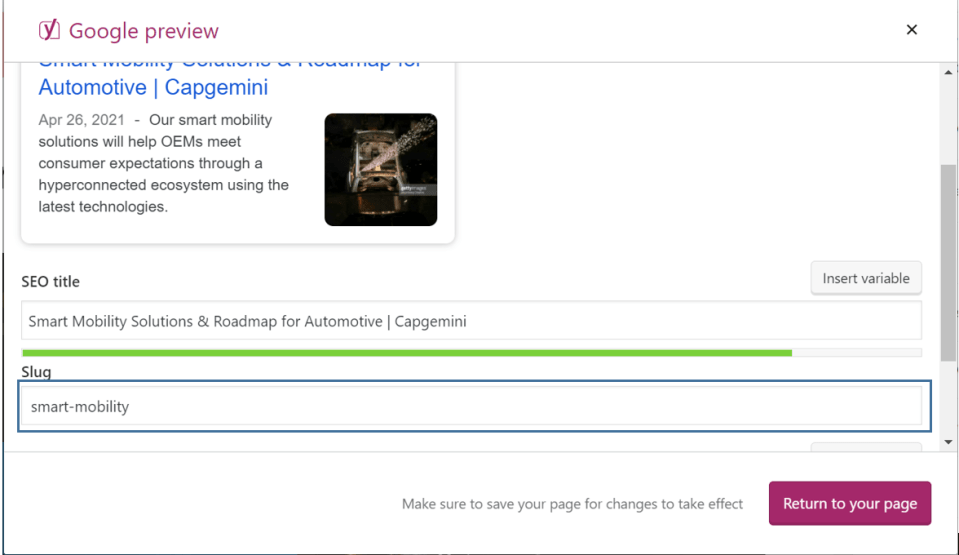The image size is (959, 555).
Task: Click the Return to your page button
Action: click(849, 503)
